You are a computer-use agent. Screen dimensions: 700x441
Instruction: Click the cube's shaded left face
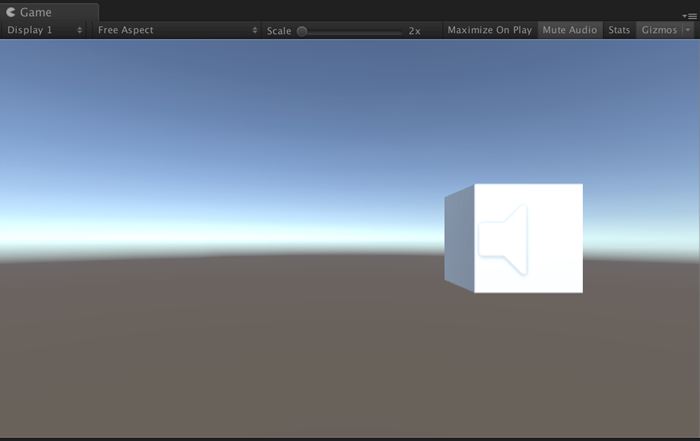click(x=459, y=240)
